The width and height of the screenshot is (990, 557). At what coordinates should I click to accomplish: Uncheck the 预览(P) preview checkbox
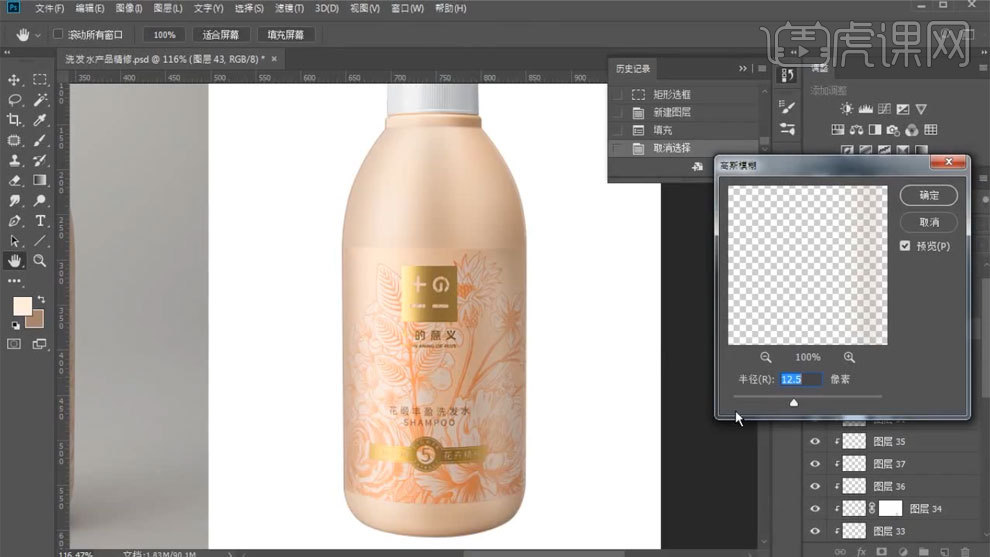coord(905,246)
